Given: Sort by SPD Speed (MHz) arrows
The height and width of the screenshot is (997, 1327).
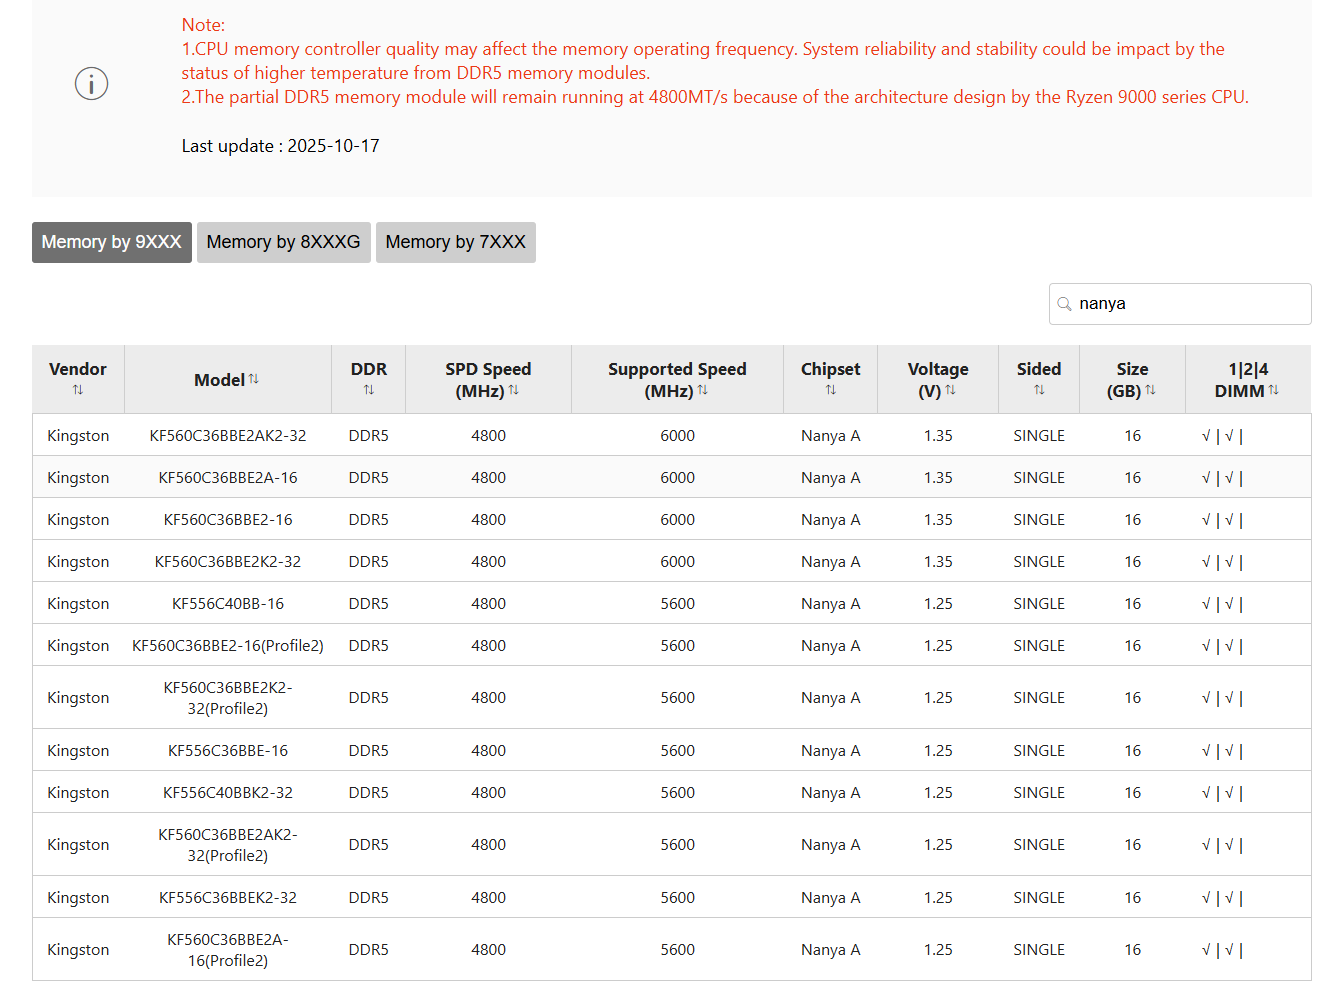Looking at the screenshot, I should pos(514,390).
